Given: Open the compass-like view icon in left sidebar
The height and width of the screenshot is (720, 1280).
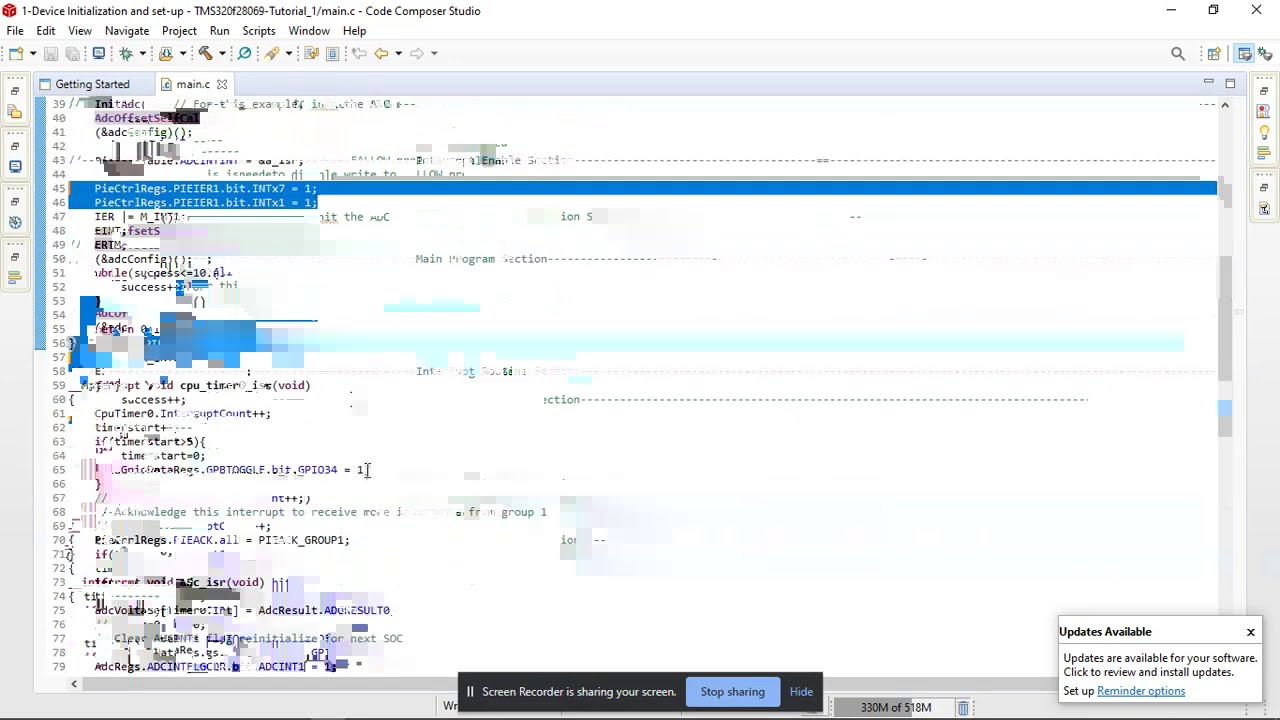Looking at the screenshot, I should pos(15,223).
